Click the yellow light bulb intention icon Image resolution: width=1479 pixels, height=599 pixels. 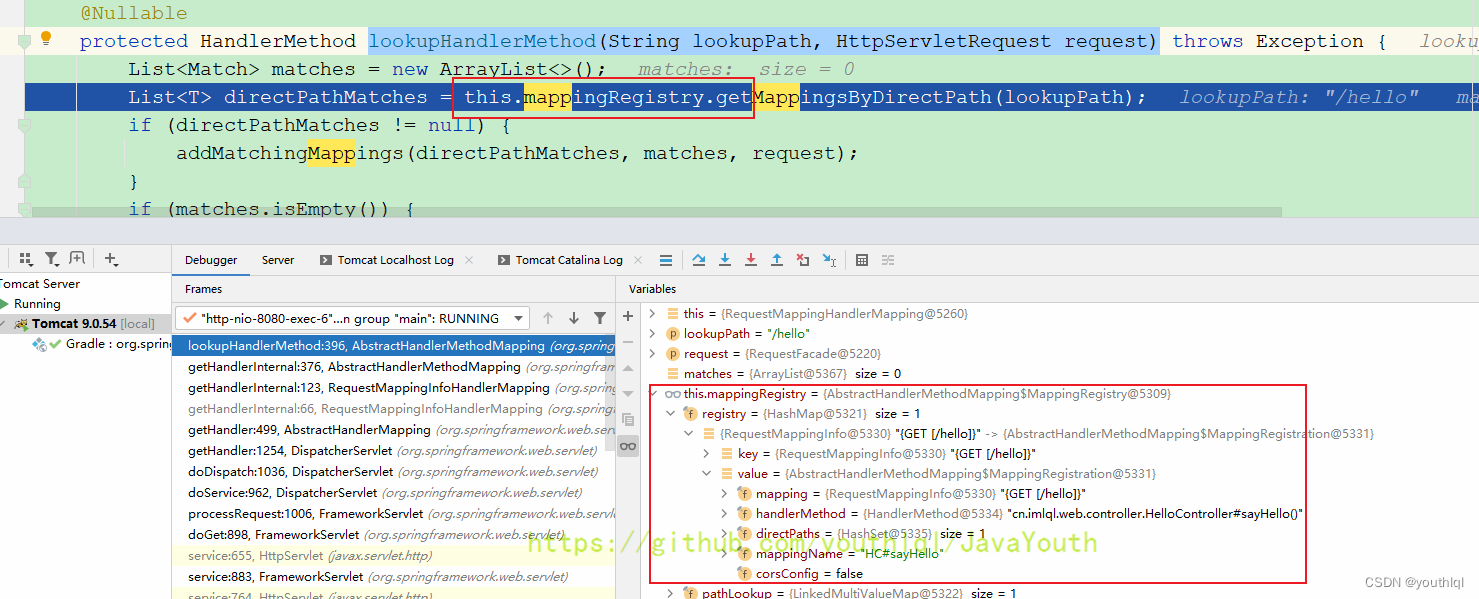pyautogui.click(x=45, y=40)
